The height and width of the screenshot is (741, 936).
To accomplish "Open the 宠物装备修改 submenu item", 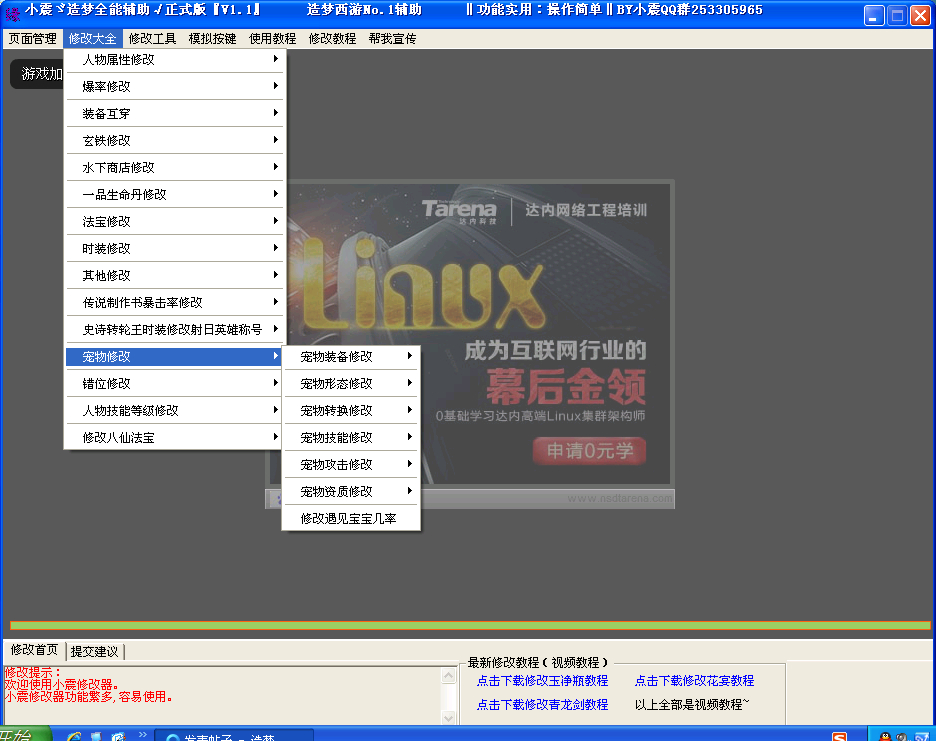I will [x=351, y=356].
